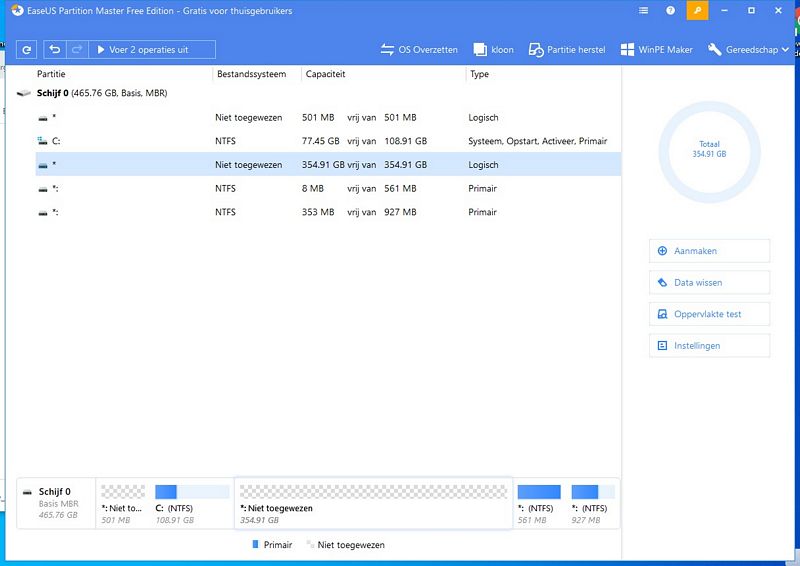800x566 pixels.
Task: Open OS Overzetten migration tool
Action: [419, 50]
